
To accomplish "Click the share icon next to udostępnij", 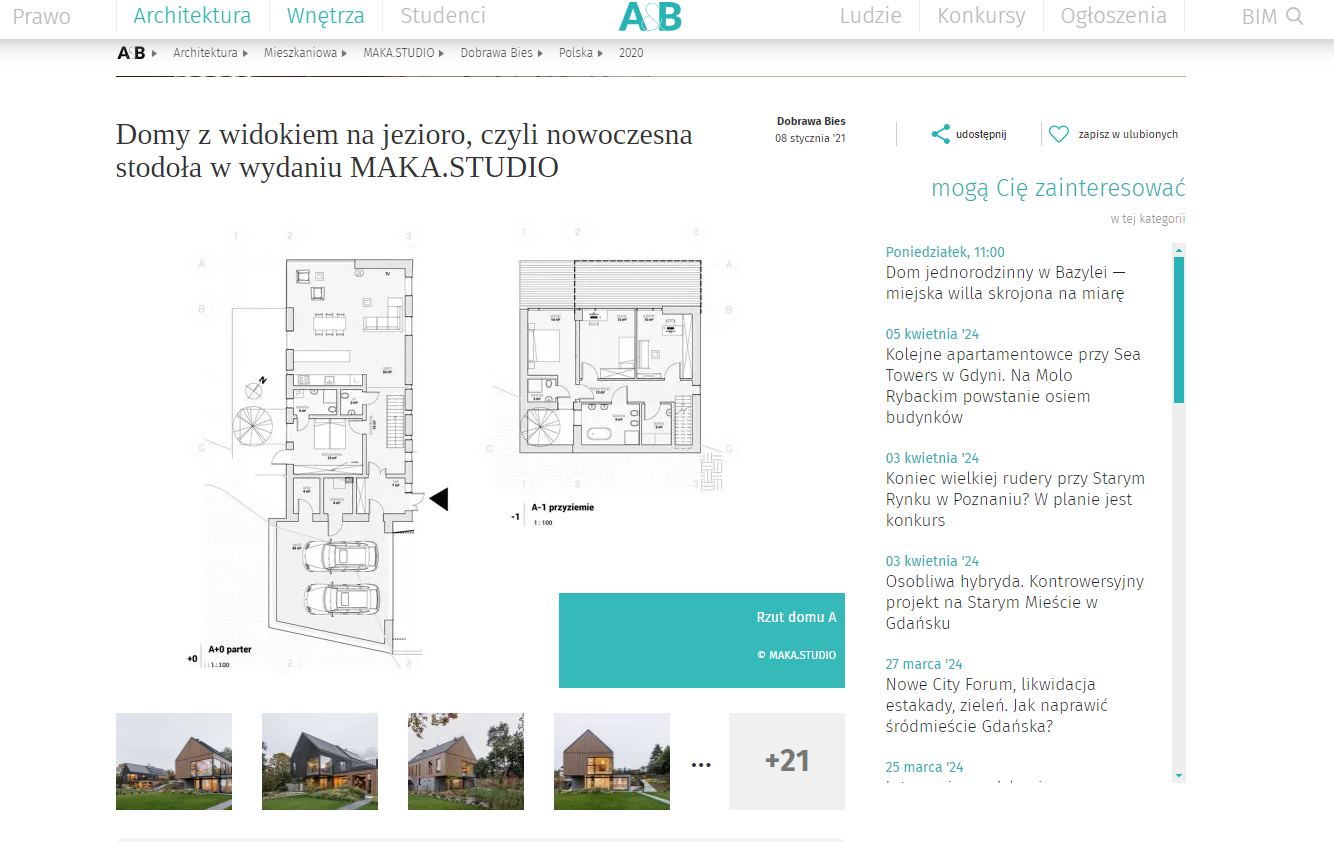I will click(x=940, y=134).
